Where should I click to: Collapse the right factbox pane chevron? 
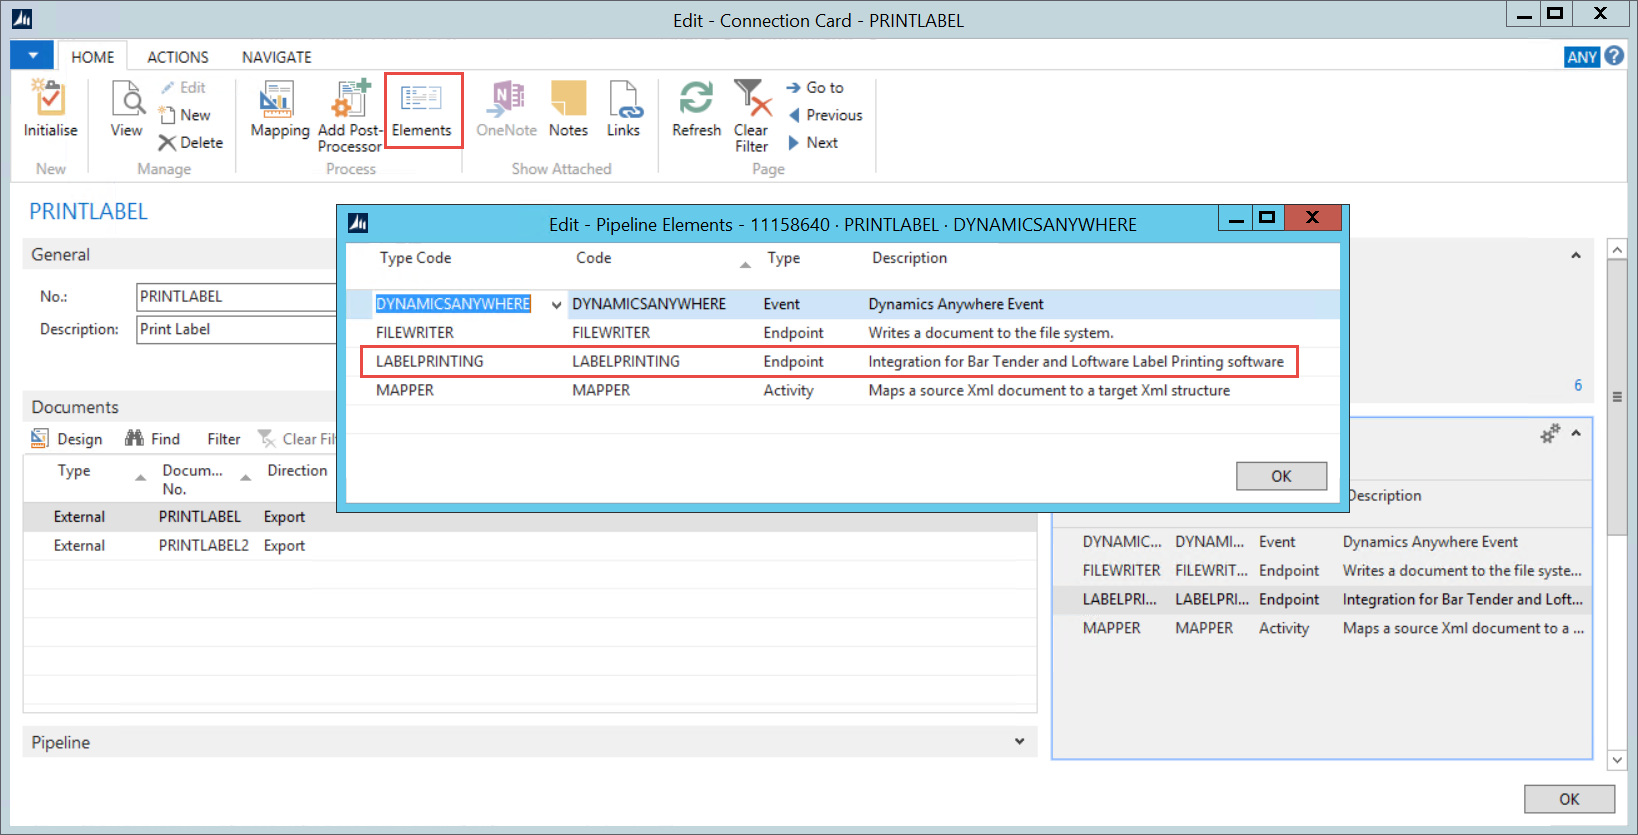click(1576, 433)
